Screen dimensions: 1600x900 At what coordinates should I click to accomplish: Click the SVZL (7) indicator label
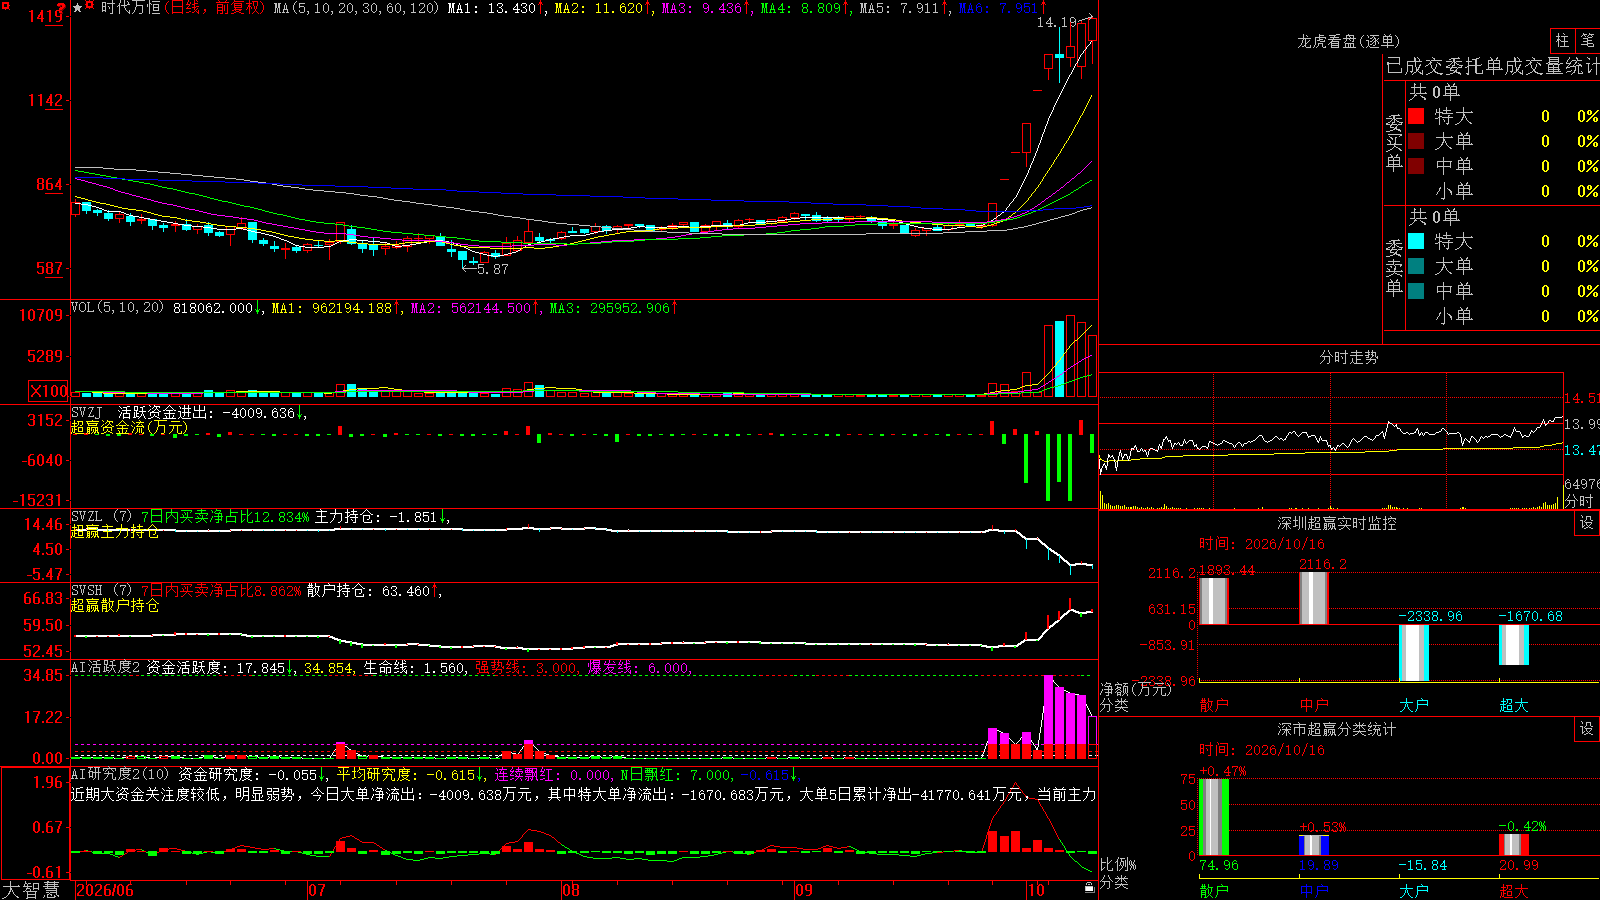click(x=101, y=517)
